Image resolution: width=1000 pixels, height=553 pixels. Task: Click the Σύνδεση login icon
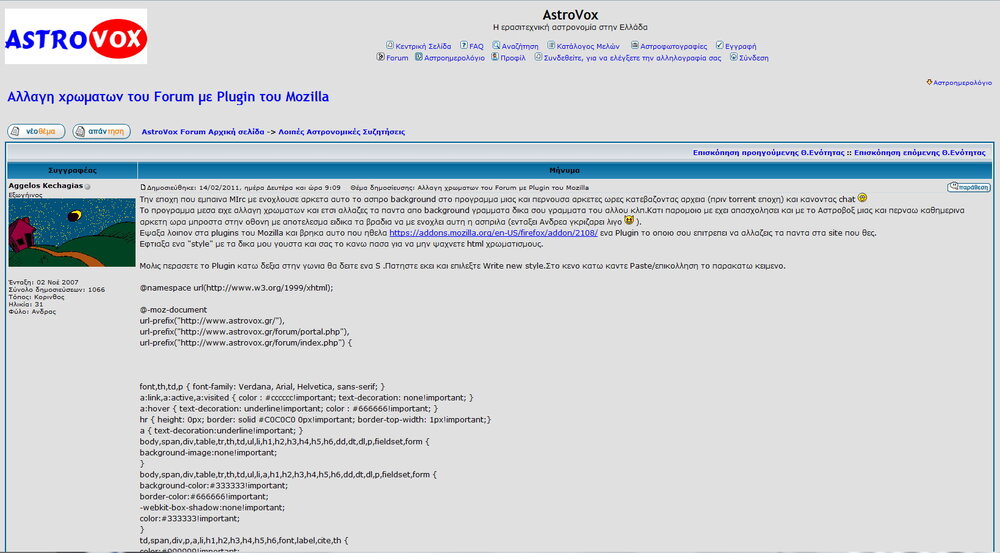[x=733, y=57]
